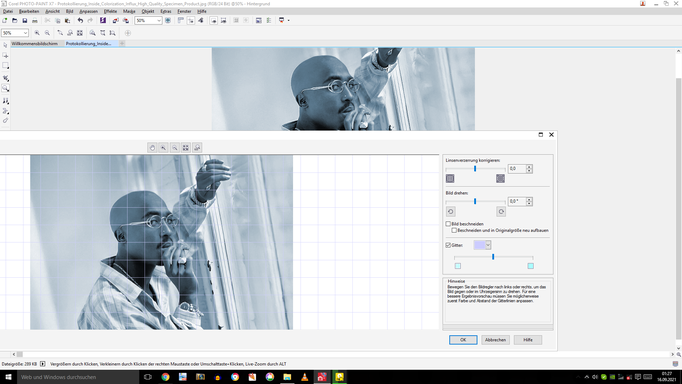The image size is (682, 384).
Task: Rotate image counterclockwise with left rotate icon
Action: pyautogui.click(x=451, y=211)
